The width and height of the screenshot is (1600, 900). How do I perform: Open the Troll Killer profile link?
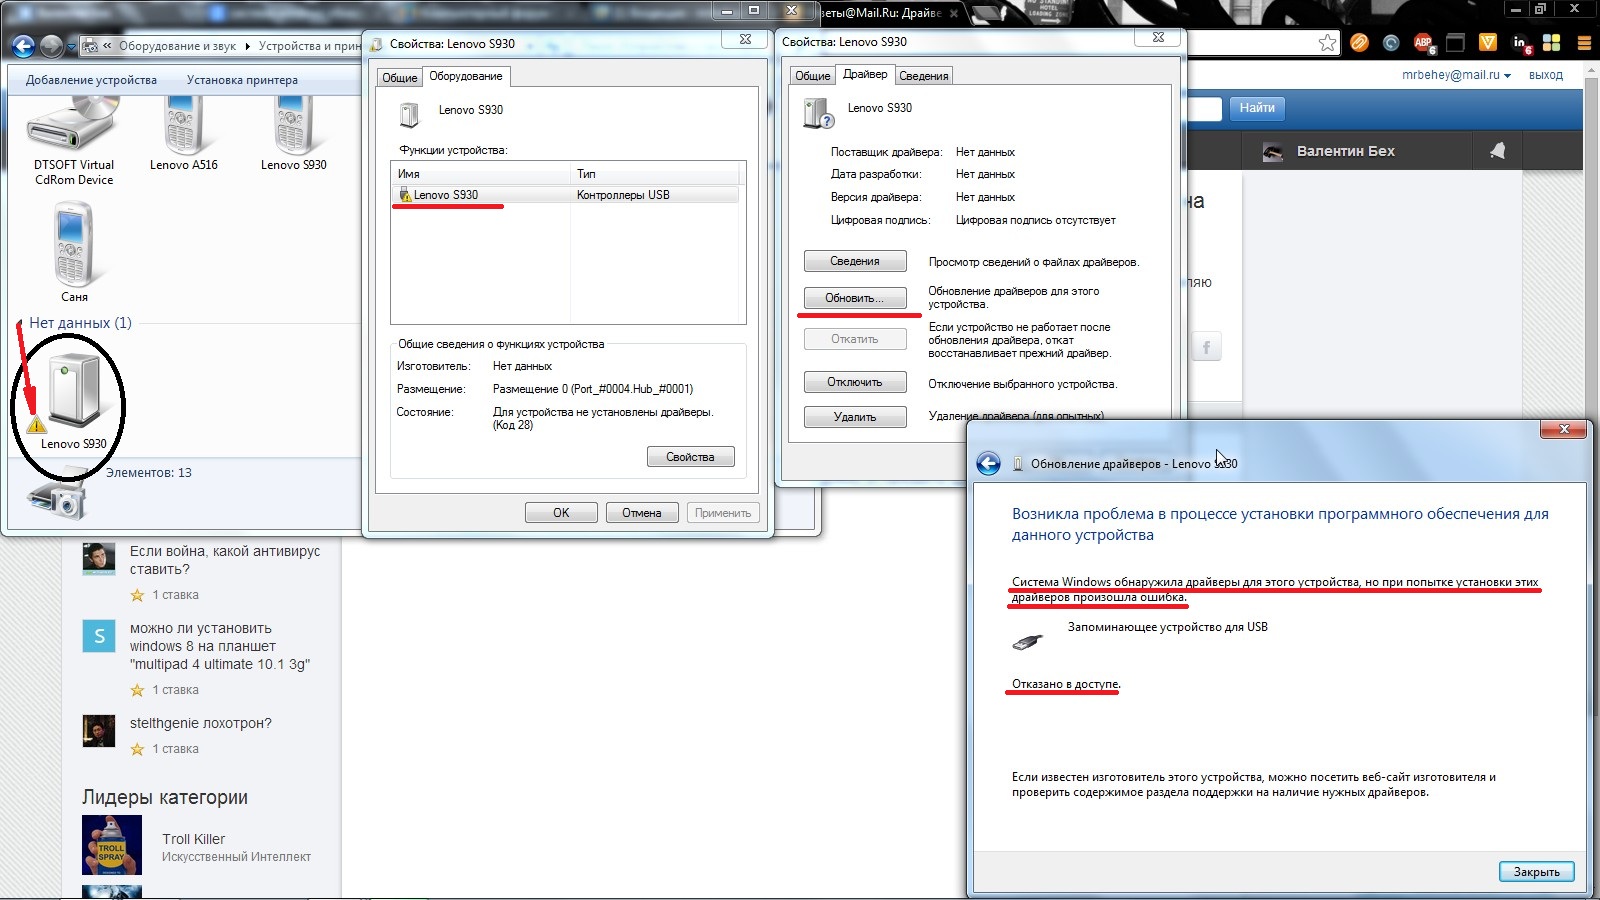193,839
